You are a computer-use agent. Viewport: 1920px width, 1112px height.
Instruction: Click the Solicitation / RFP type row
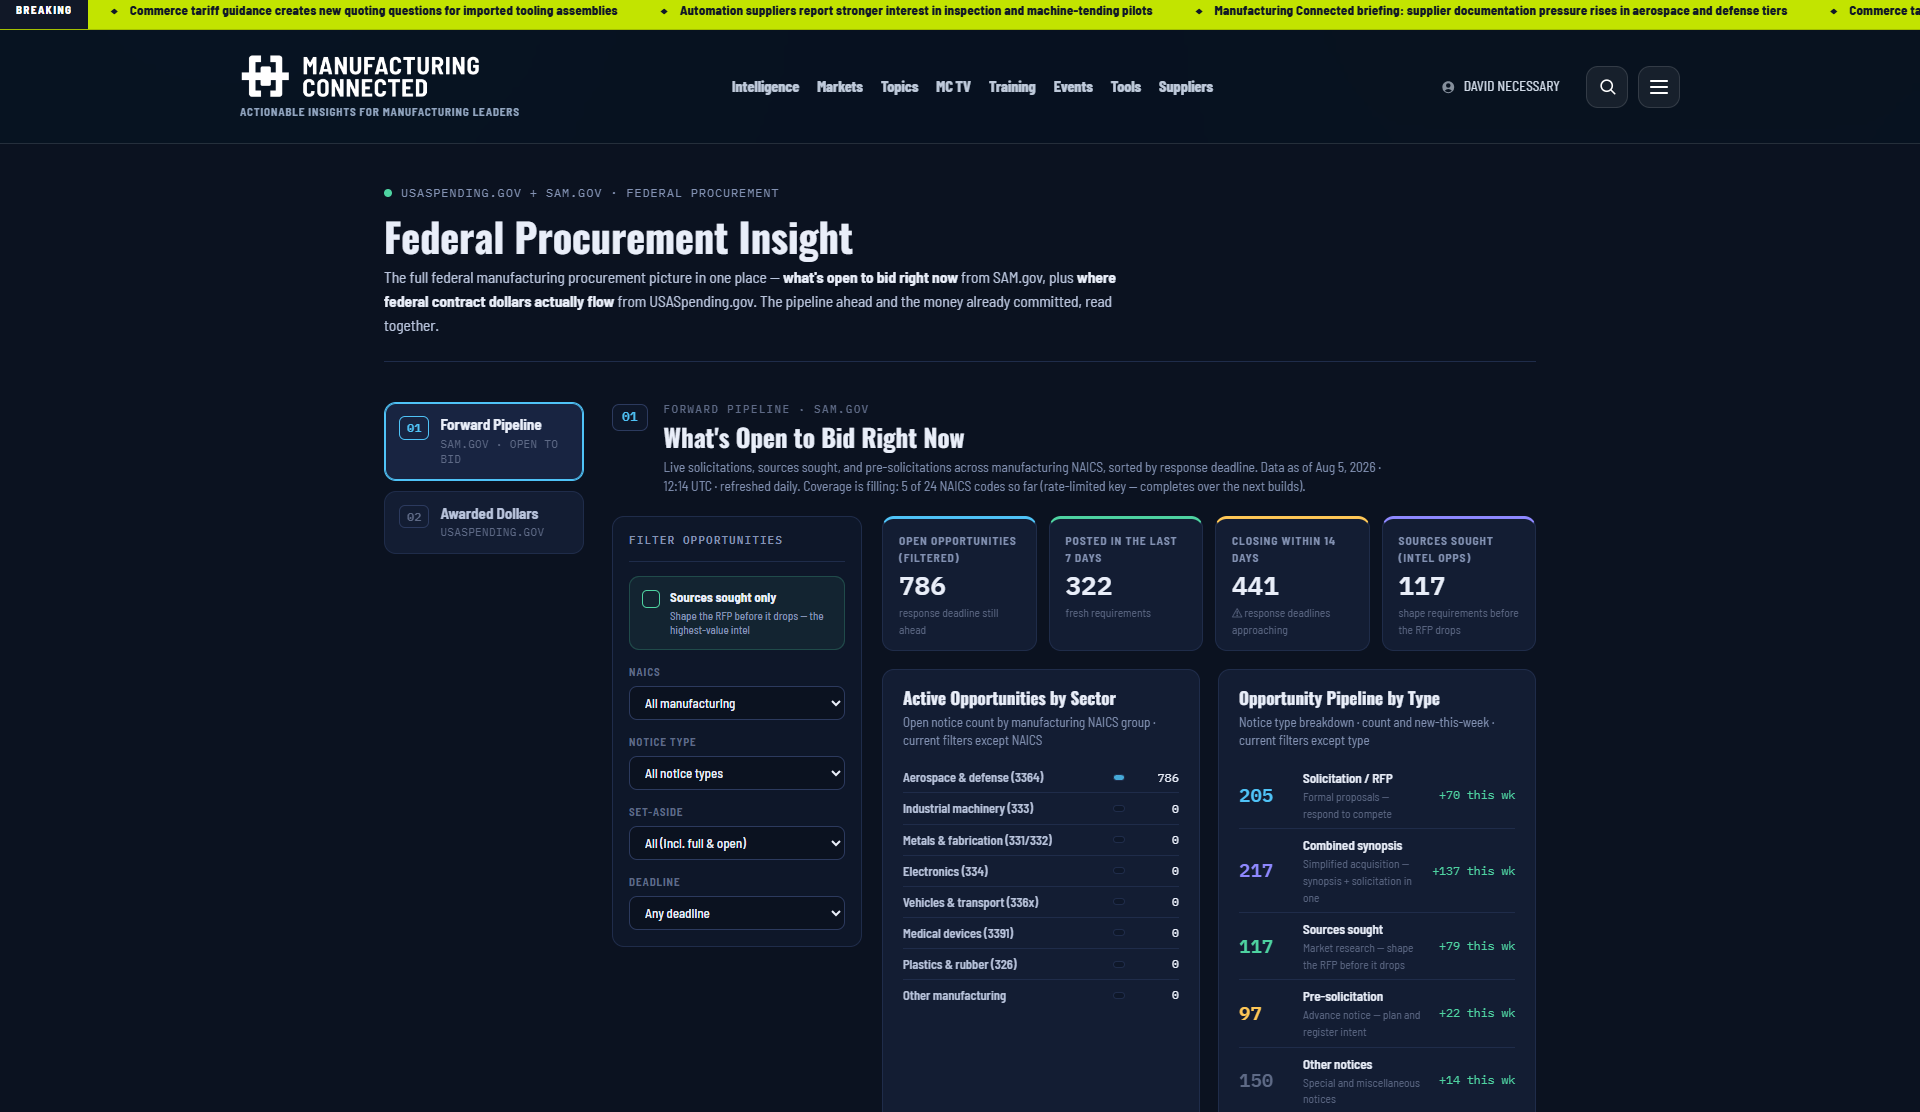(1377, 796)
